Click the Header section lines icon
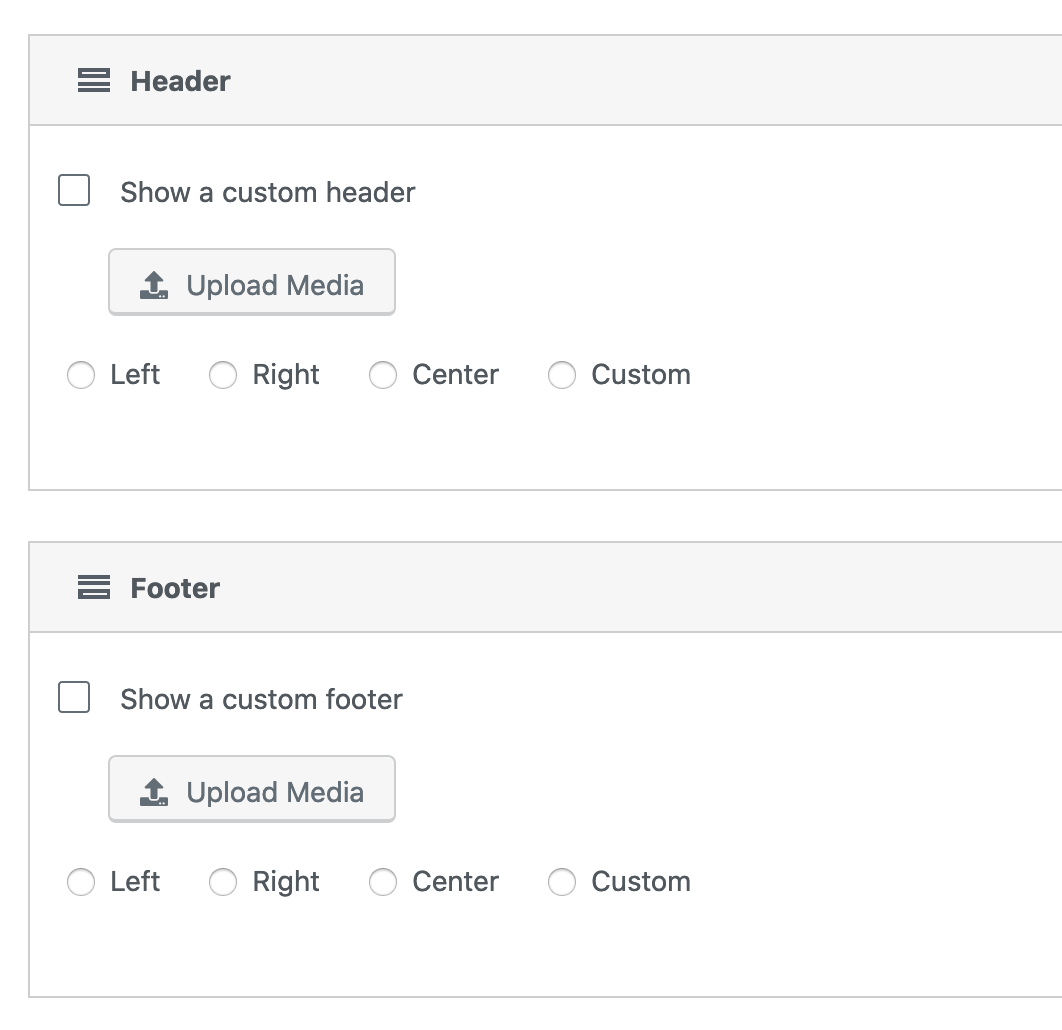This screenshot has height=1030, width=1062. click(94, 81)
